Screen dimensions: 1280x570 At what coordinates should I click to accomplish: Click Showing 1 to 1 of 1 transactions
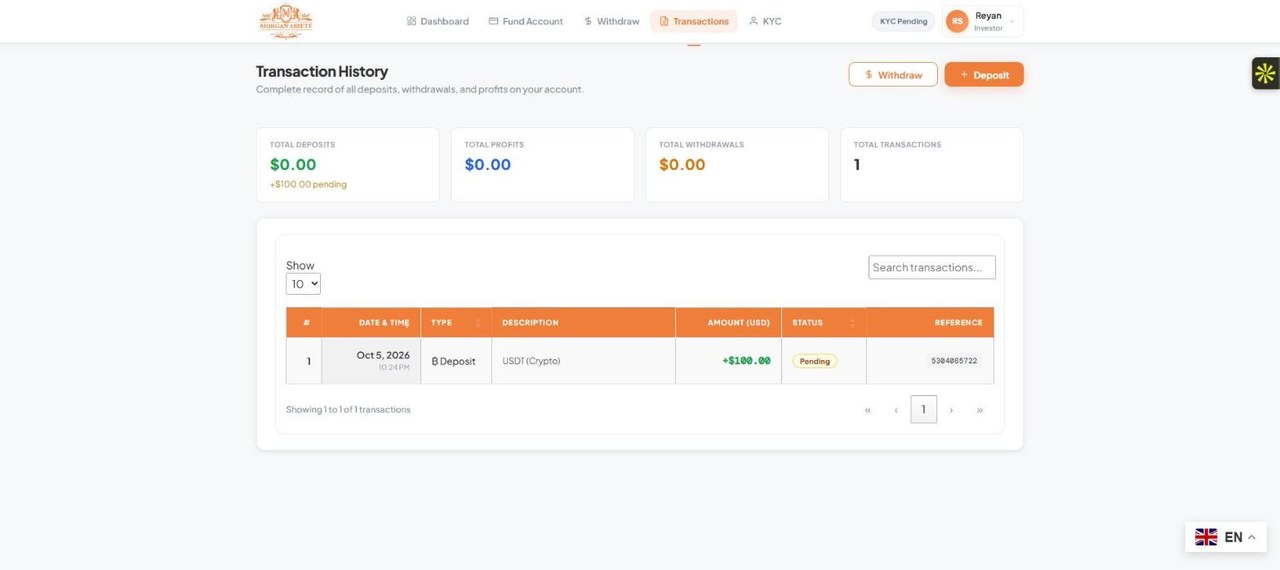point(348,410)
